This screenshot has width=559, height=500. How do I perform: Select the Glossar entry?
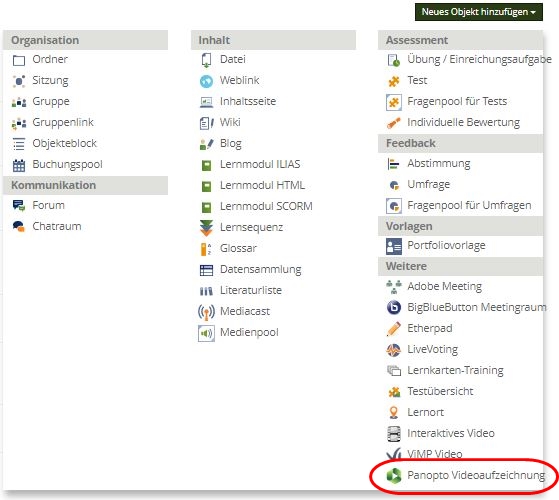(238, 248)
